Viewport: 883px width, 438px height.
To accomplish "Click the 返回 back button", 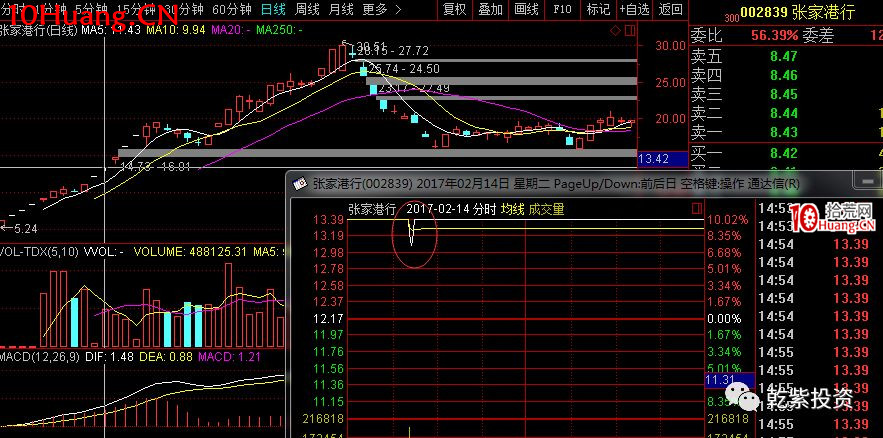I will [x=670, y=10].
